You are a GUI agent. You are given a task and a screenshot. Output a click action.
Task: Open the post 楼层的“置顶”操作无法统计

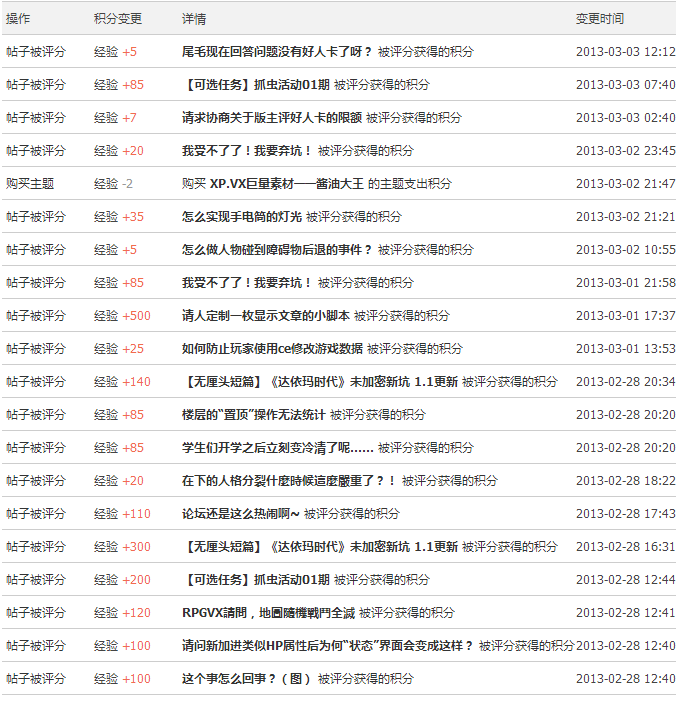(x=254, y=415)
